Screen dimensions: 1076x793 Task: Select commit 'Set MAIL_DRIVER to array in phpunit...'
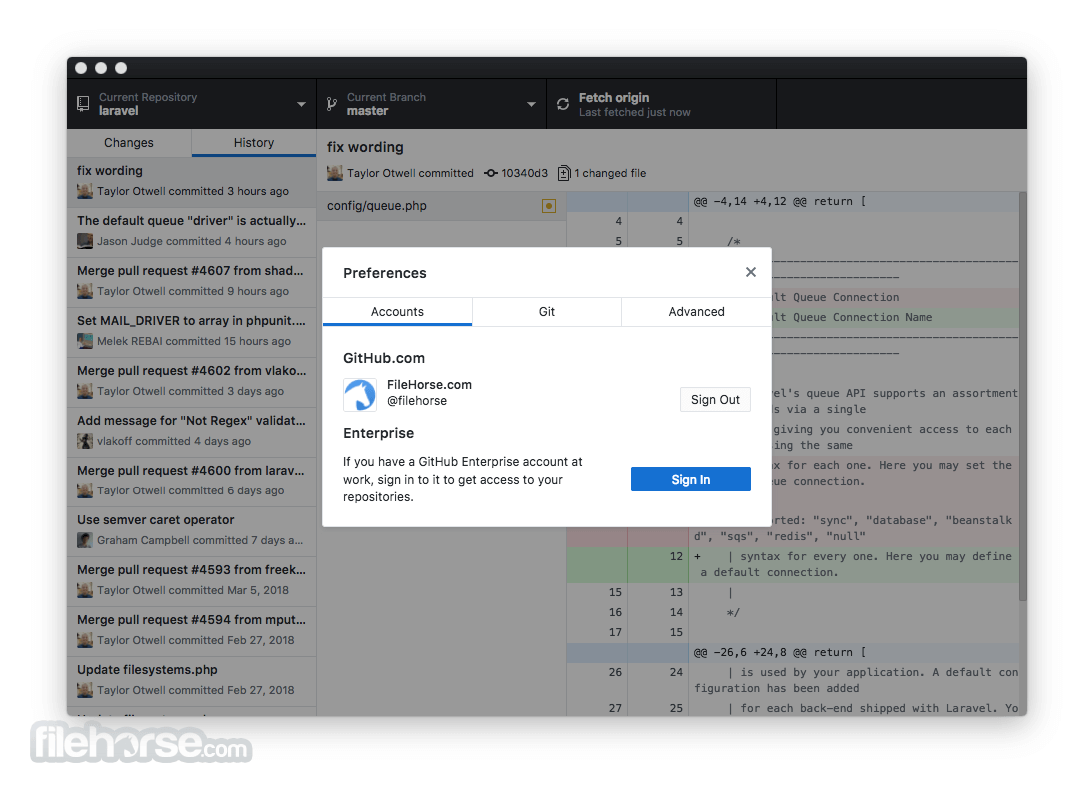(x=191, y=332)
